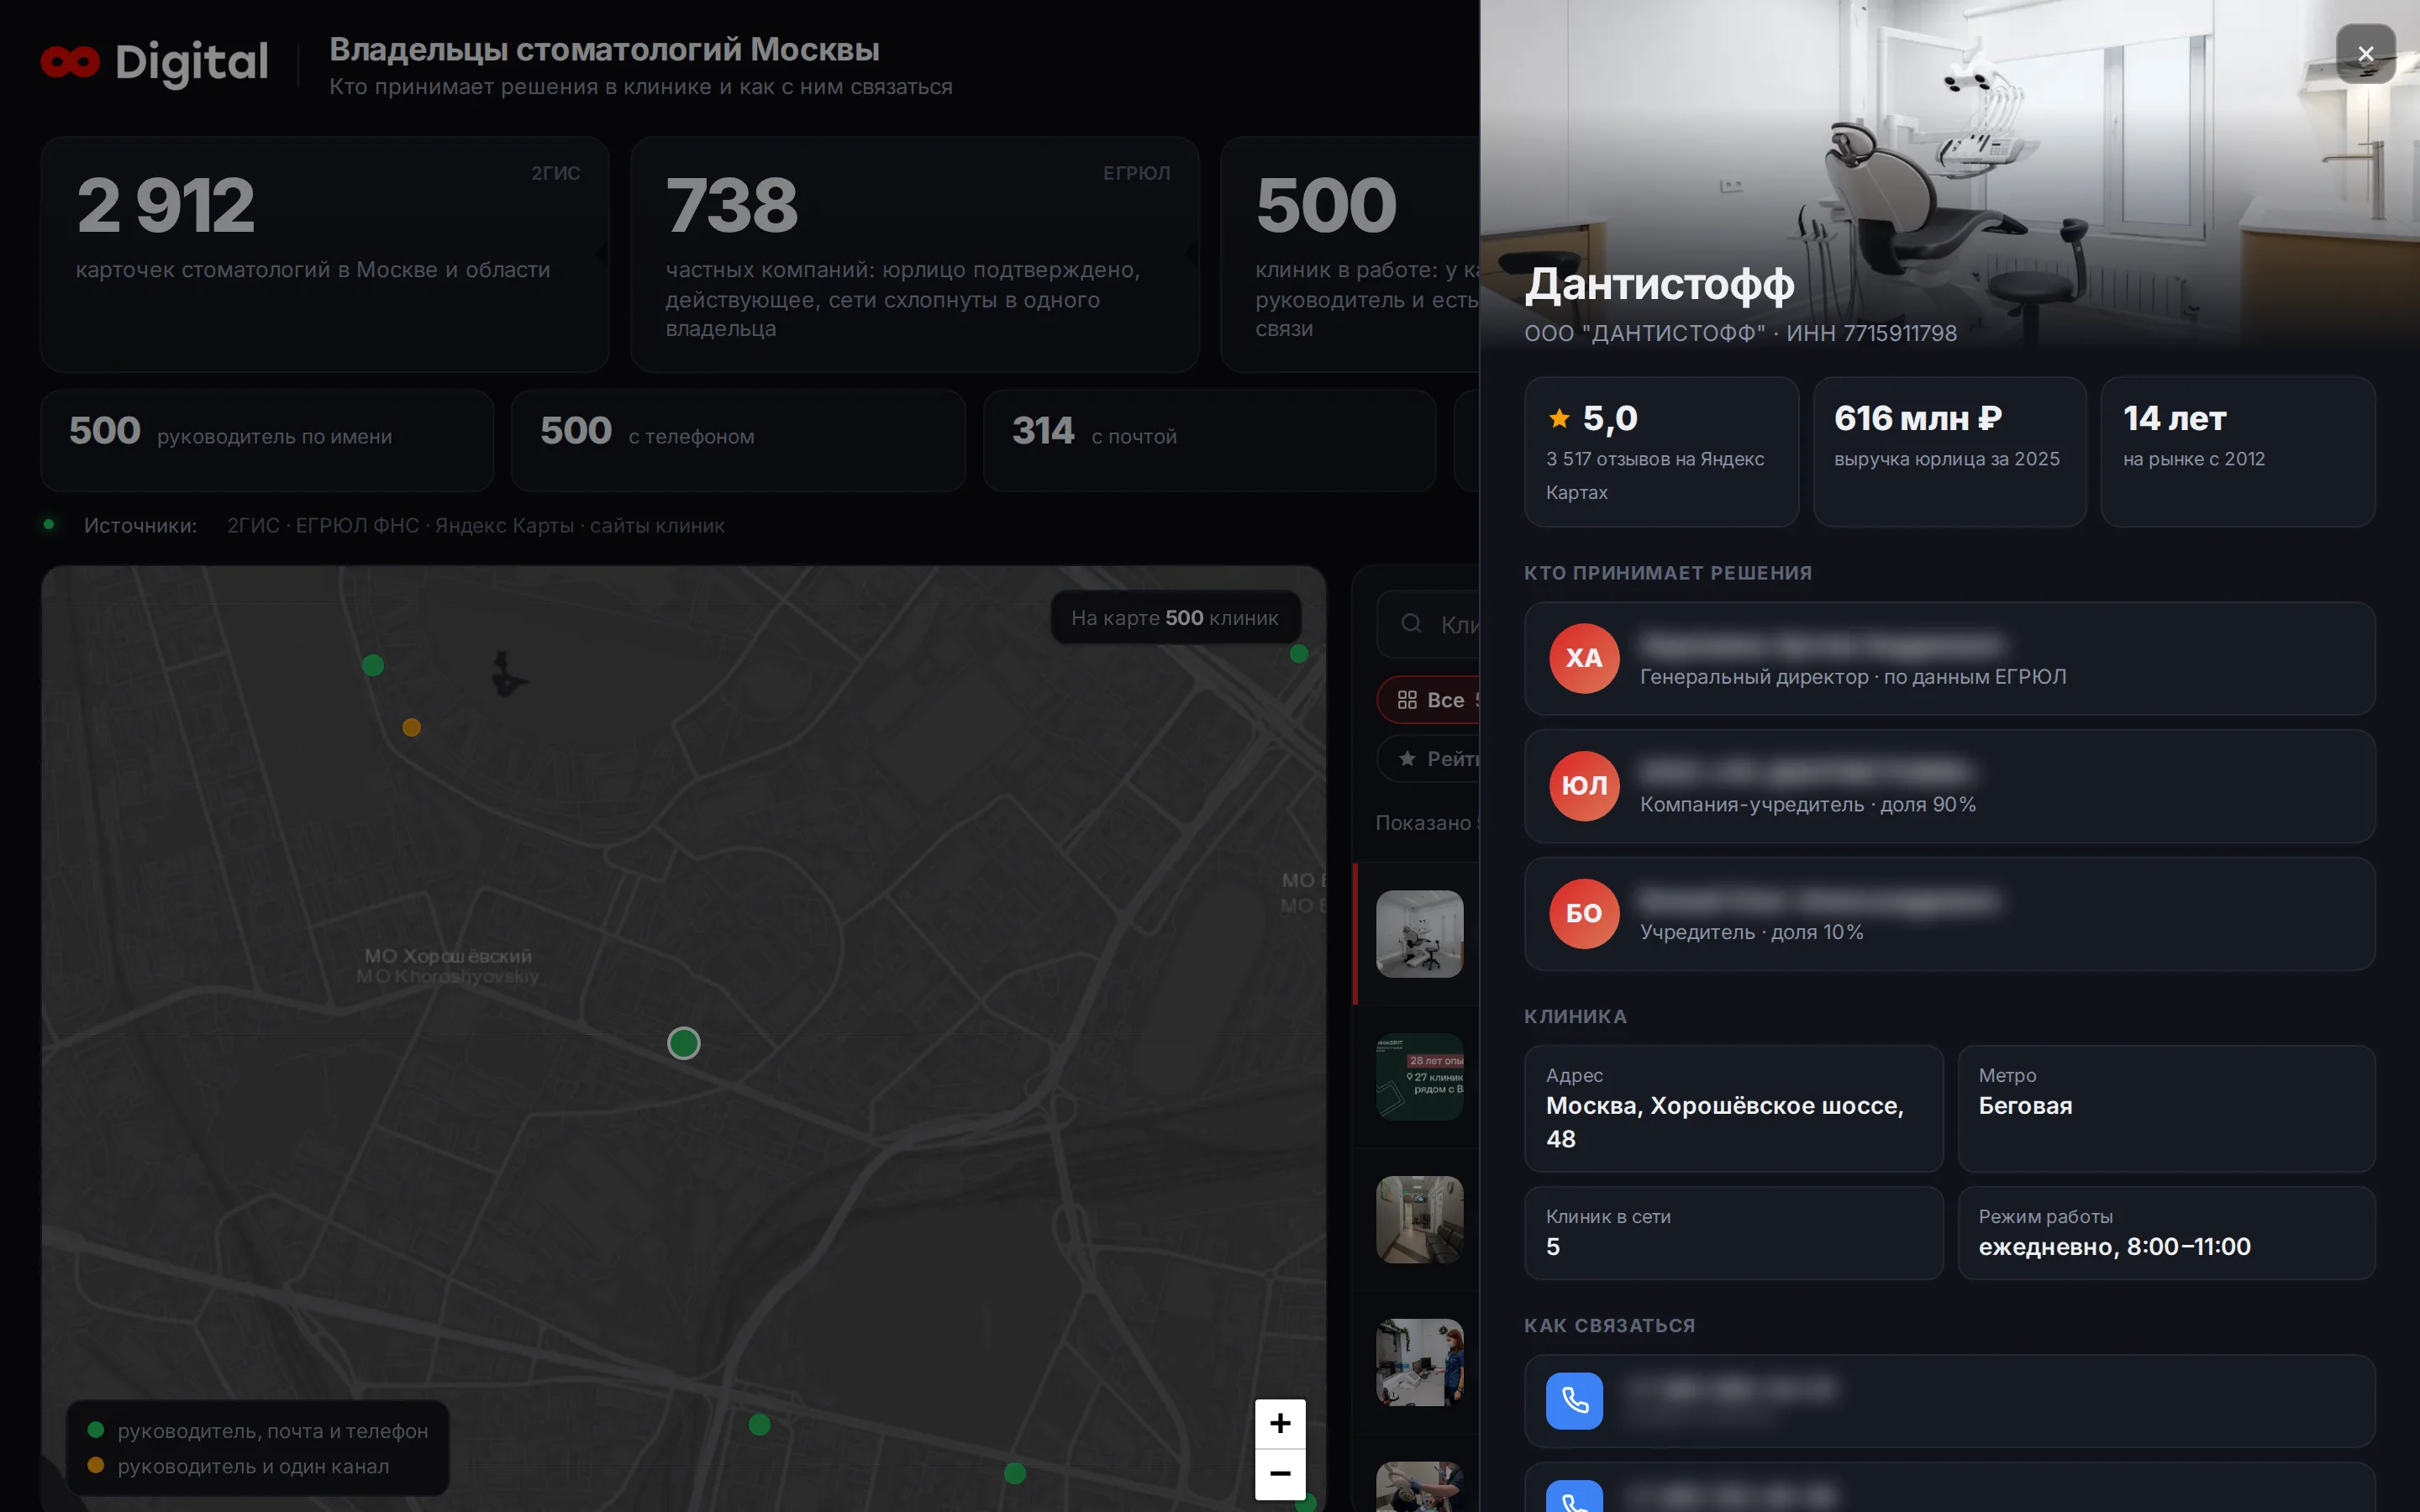The image size is (2420, 1512).
Task: Click the 500 с телефоном card
Action: (738, 440)
